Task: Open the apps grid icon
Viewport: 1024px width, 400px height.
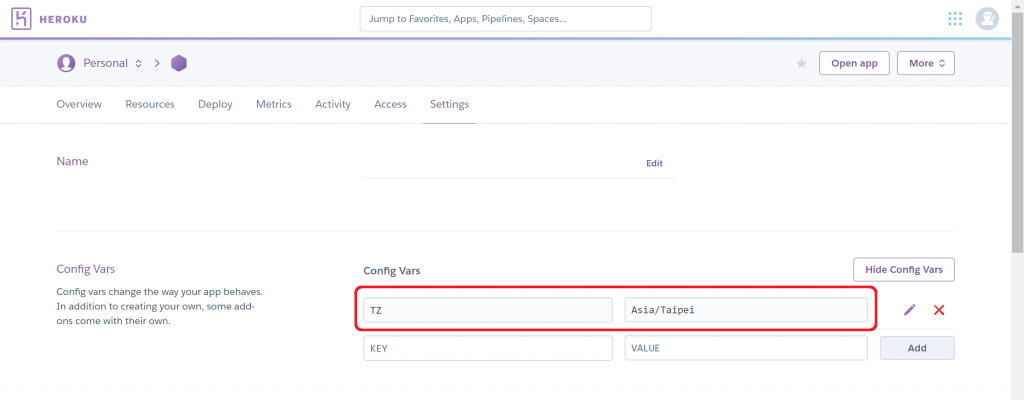Action: point(955,19)
